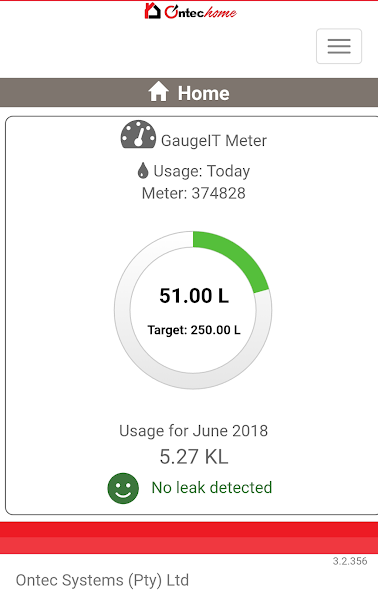Click the GaugeIT Meter gauge icon

[138, 134]
